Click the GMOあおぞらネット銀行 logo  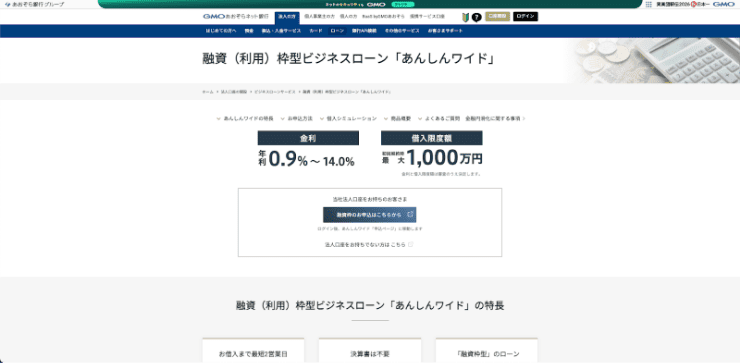tap(235, 17)
